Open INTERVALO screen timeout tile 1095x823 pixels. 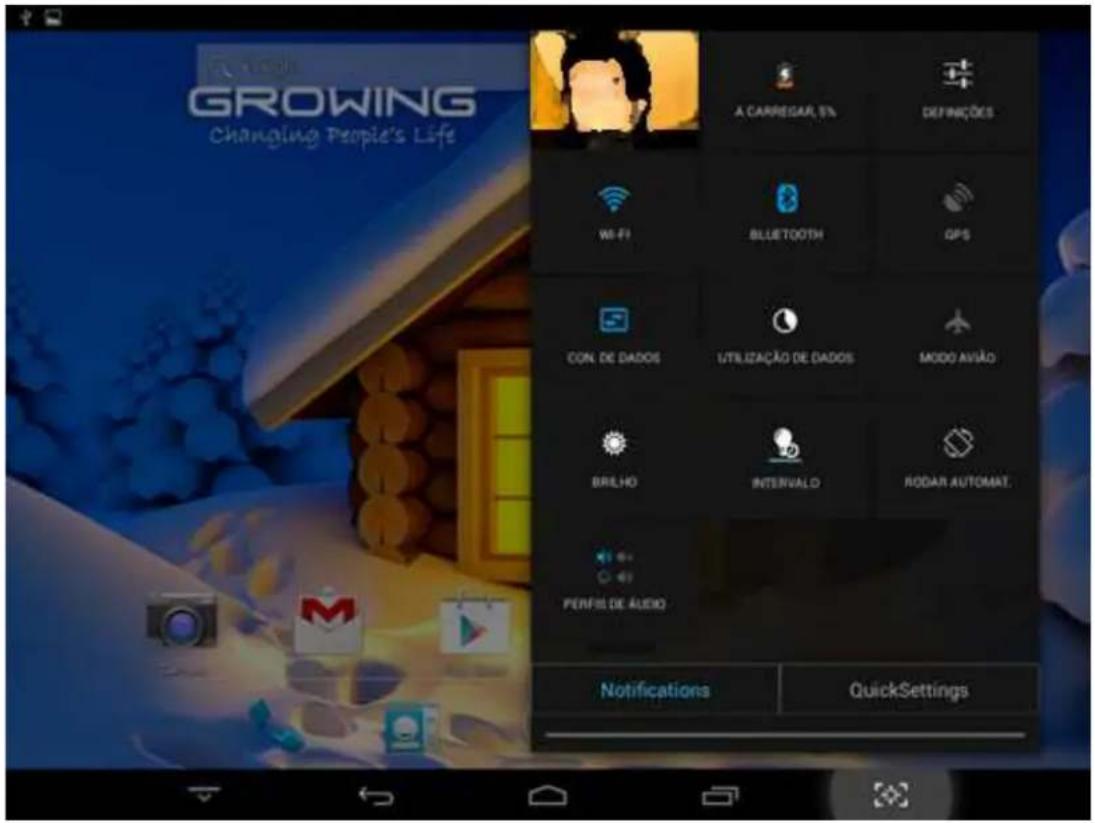pos(786,459)
